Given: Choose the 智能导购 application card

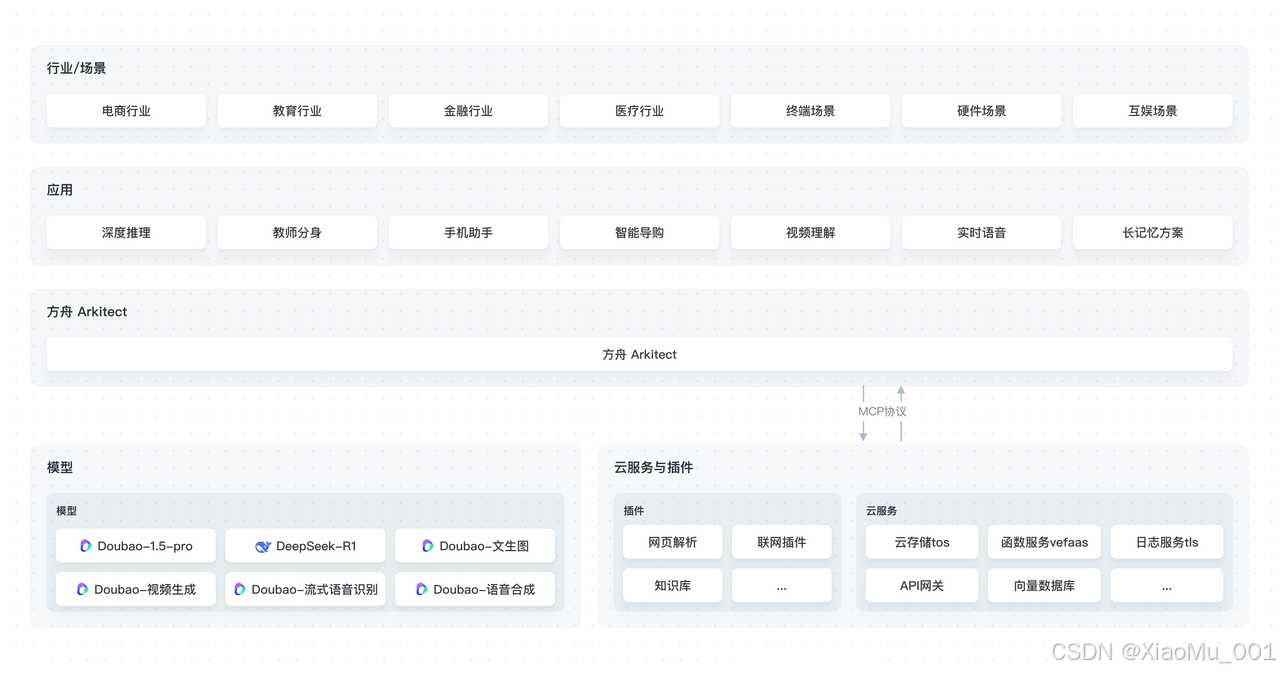Looking at the screenshot, I should [x=639, y=232].
